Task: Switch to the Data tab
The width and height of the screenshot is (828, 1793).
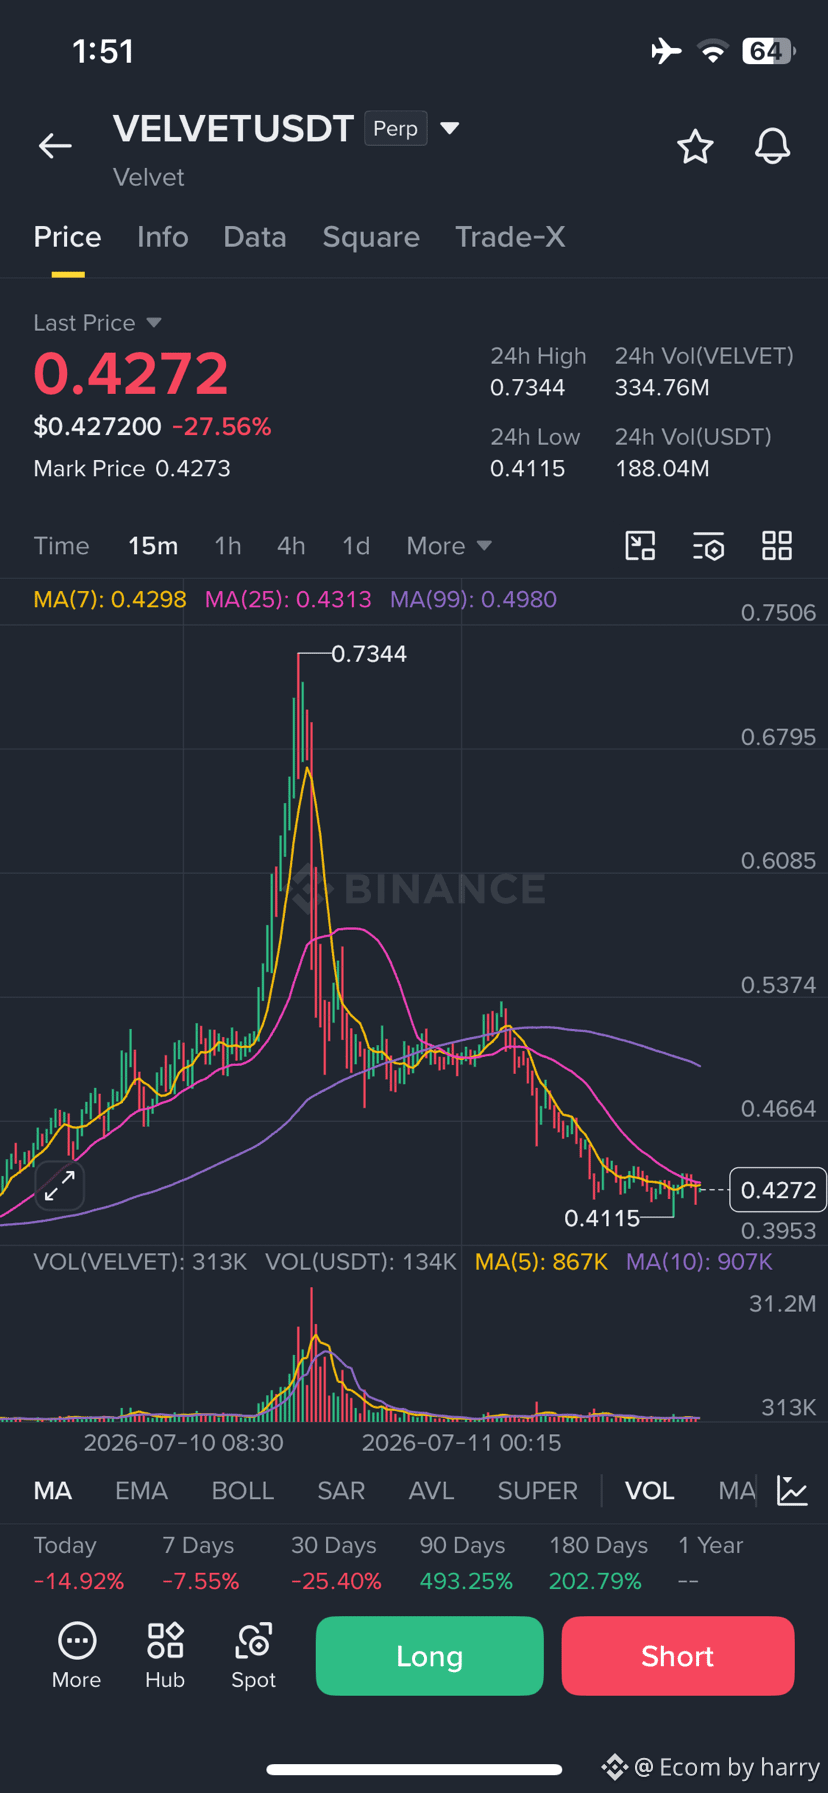Action: pos(255,237)
